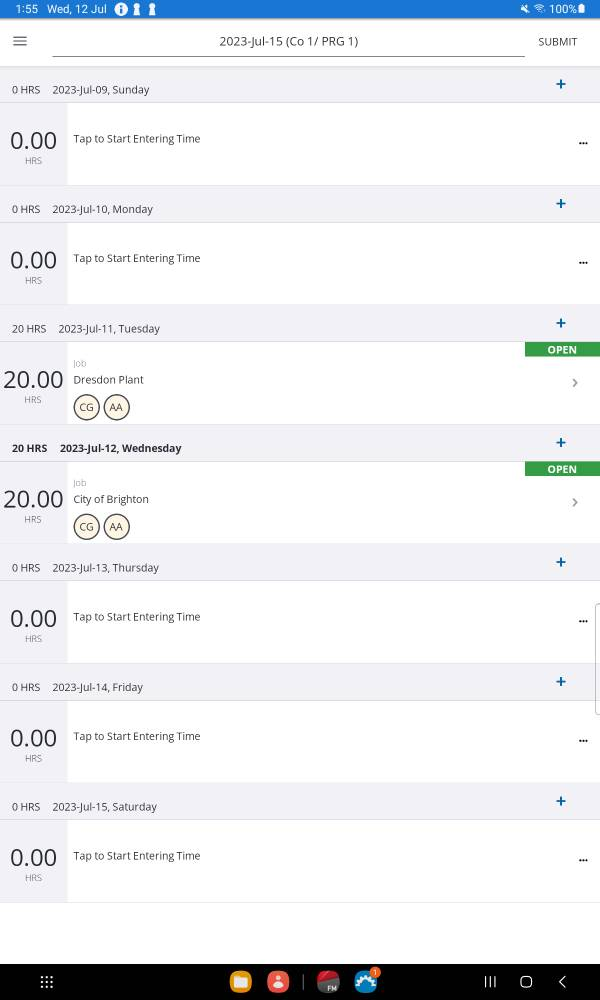600x1000 pixels.
Task: Open the Android app drawer grid icon
Action: click(46, 982)
